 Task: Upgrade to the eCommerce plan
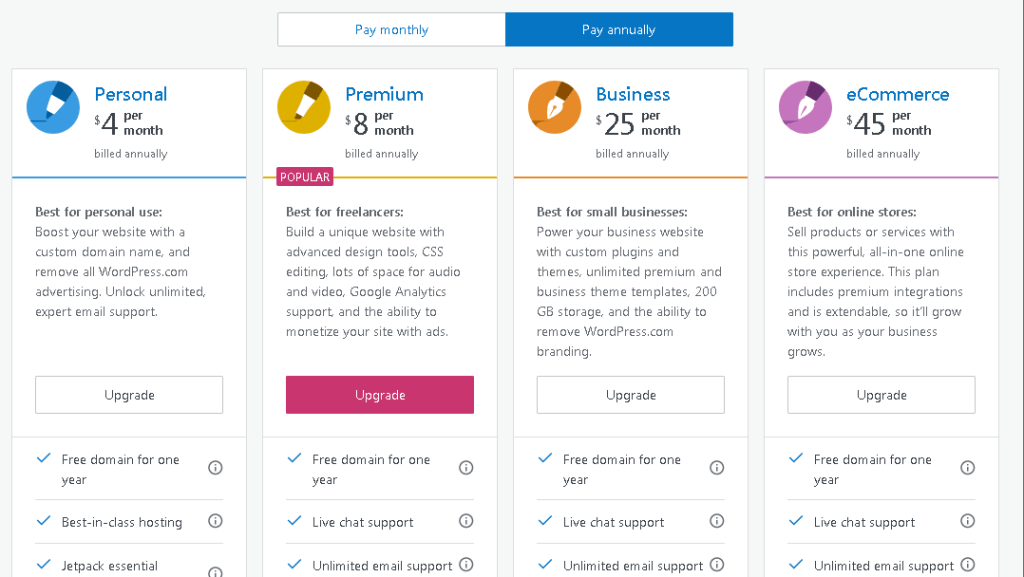click(881, 395)
